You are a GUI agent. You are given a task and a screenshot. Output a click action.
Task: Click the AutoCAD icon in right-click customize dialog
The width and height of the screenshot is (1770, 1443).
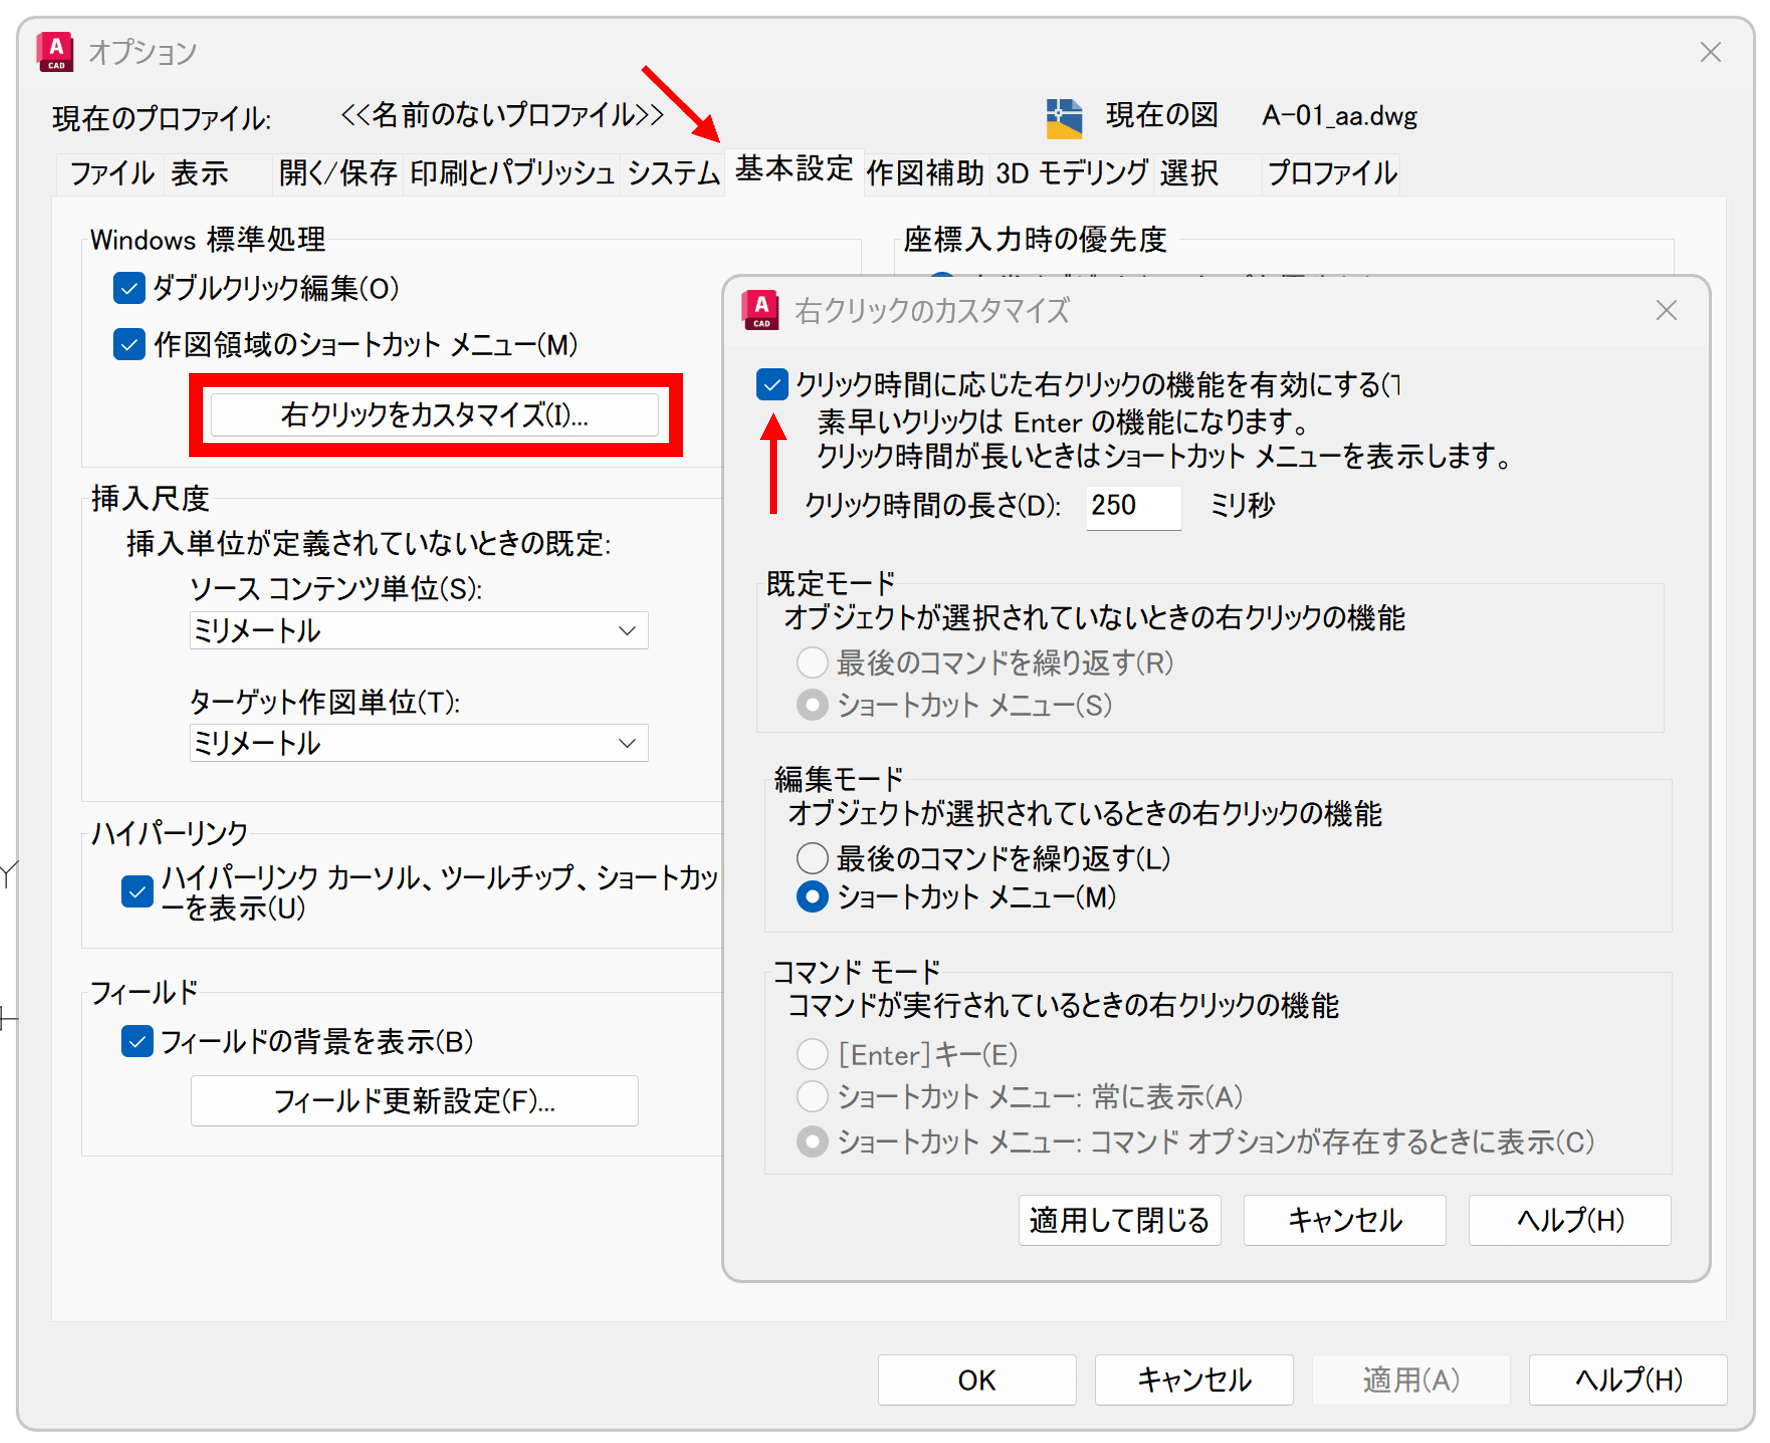pos(761,310)
